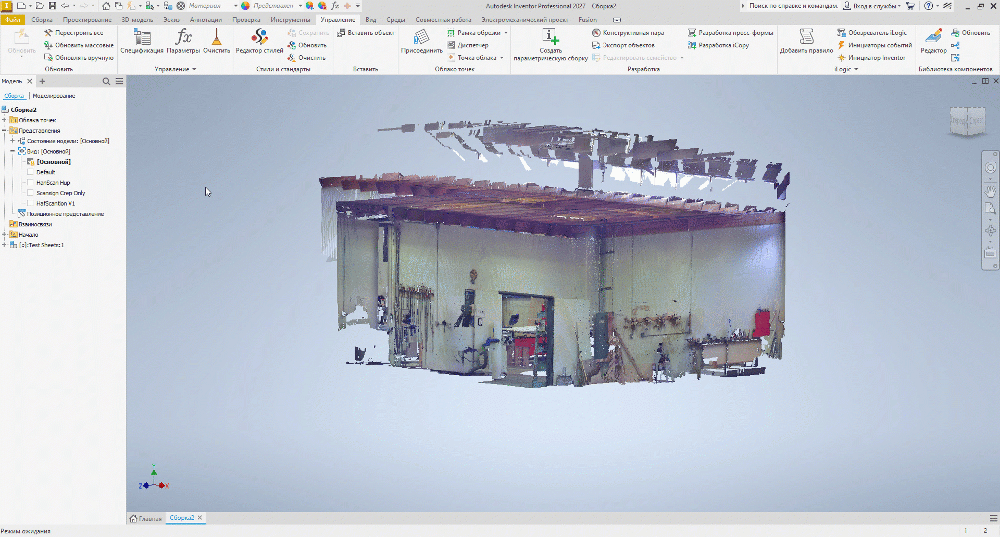
Task: Click the Спецификация bill of materials icon
Action: point(142,38)
